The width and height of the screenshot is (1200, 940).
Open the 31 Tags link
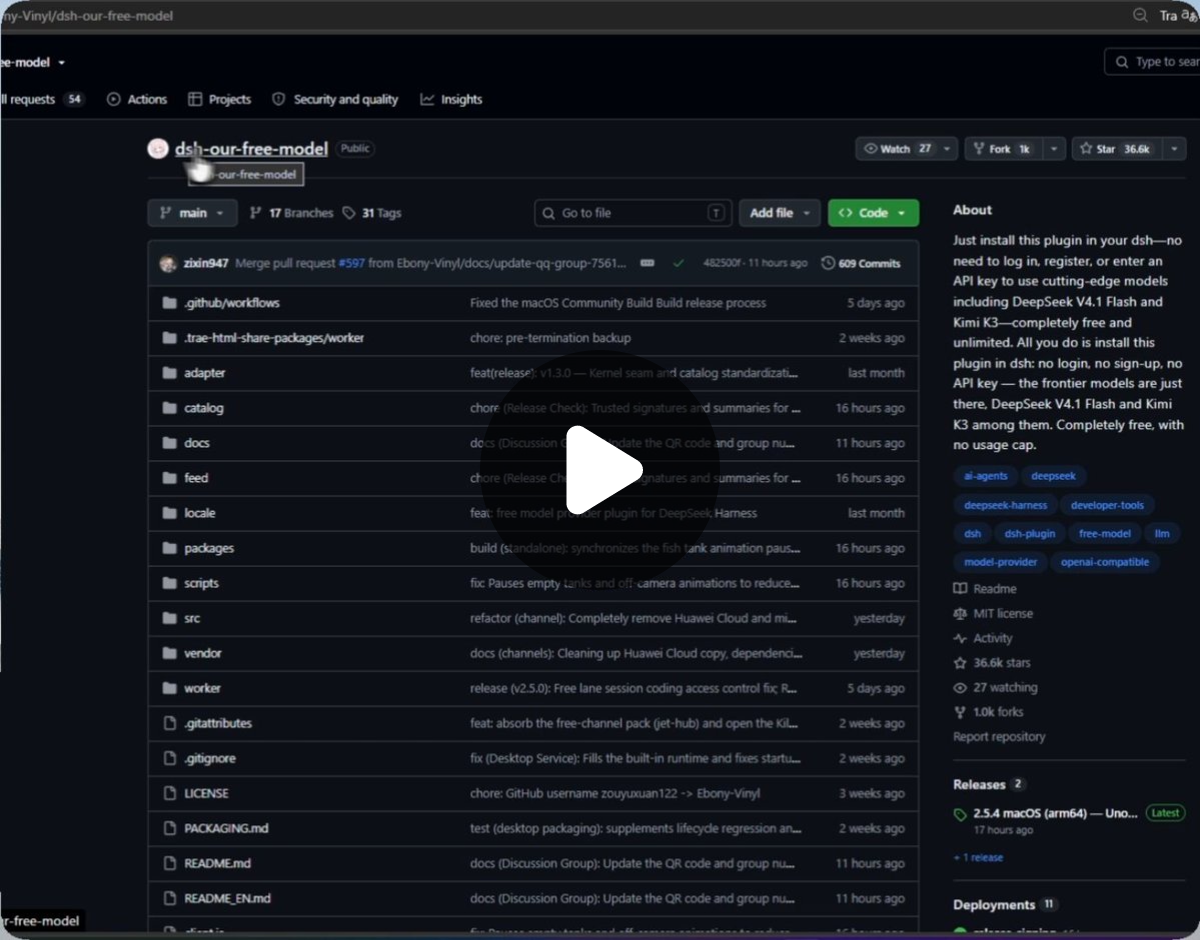pyautogui.click(x=372, y=213)
